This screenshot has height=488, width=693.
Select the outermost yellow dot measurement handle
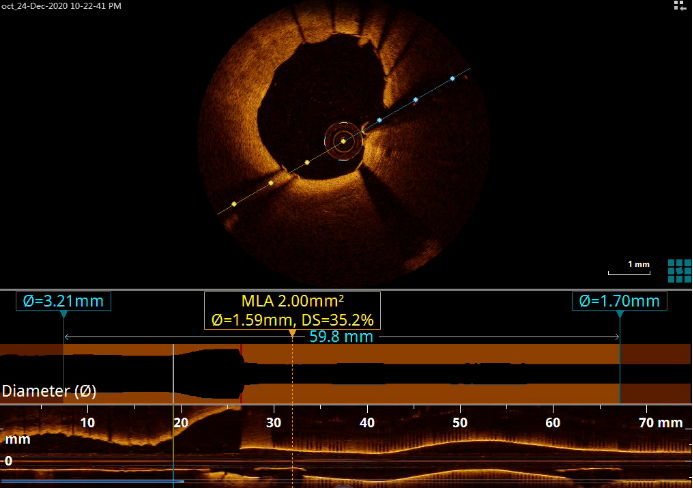tap(234, 204)
